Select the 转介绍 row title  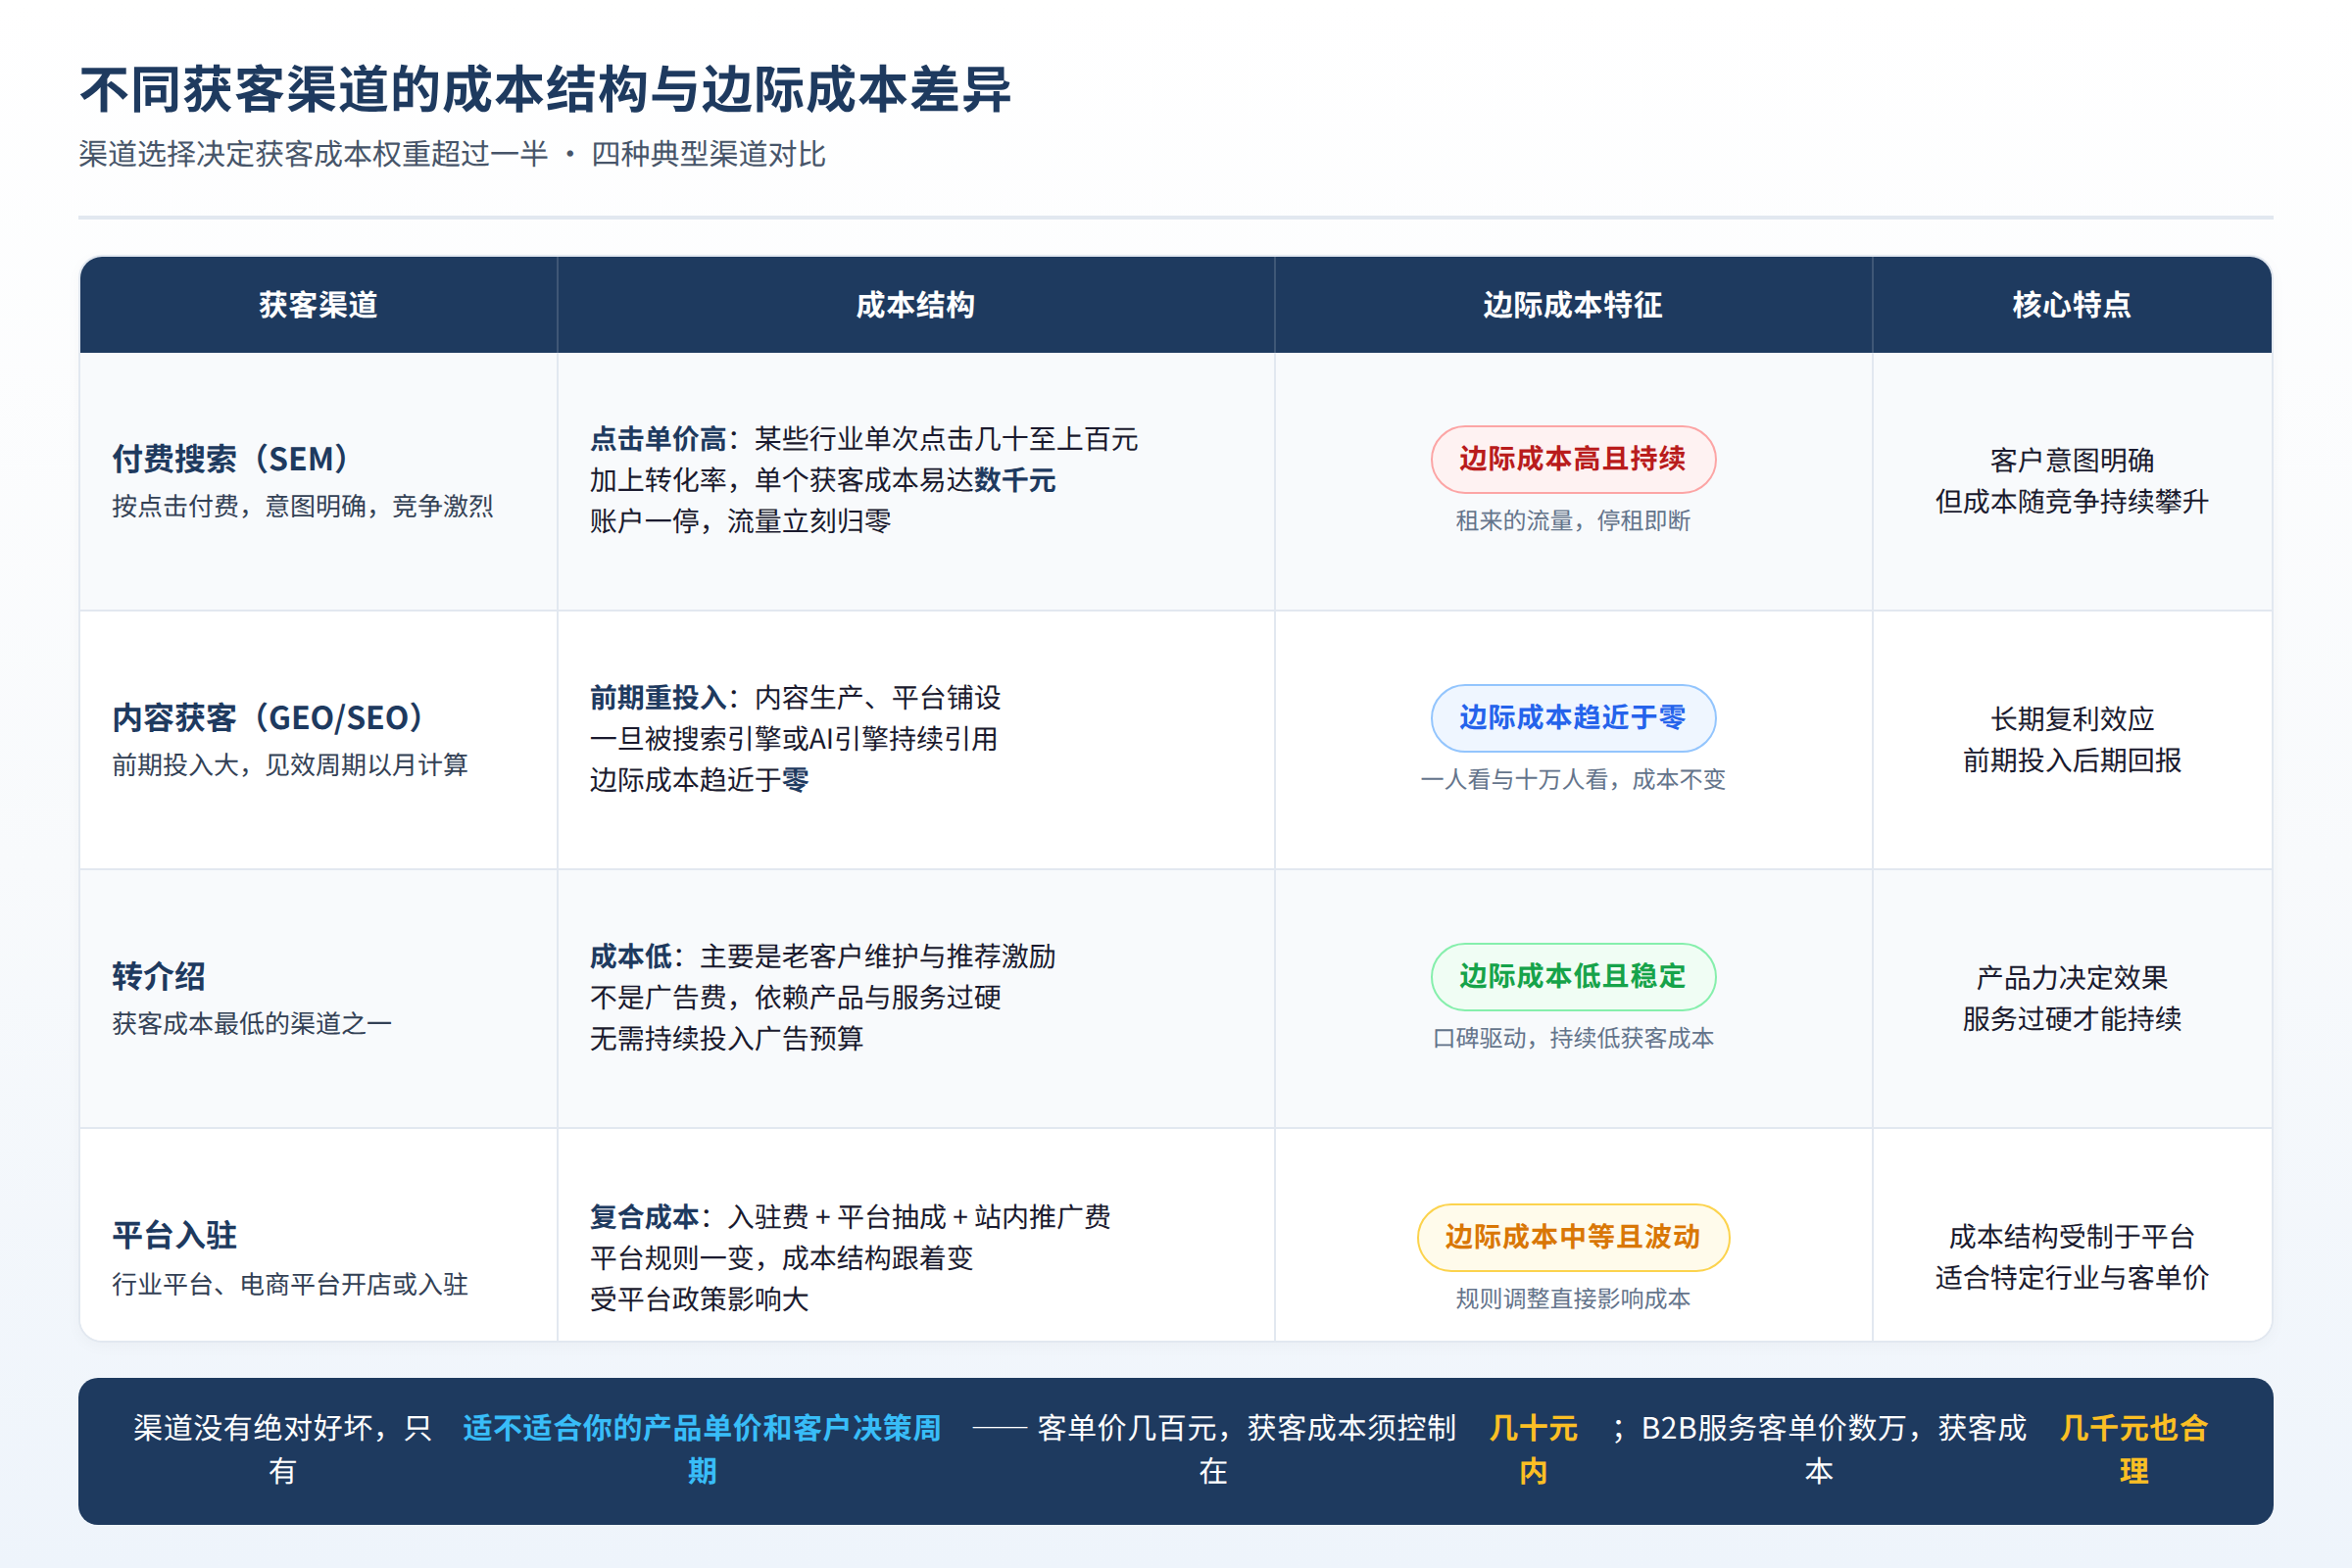159,977
